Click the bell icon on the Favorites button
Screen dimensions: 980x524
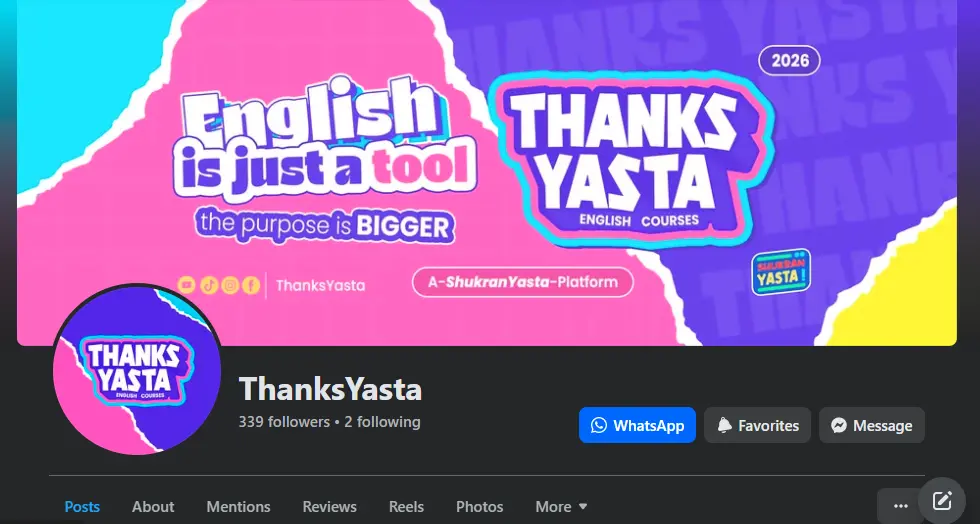[724, 425]
